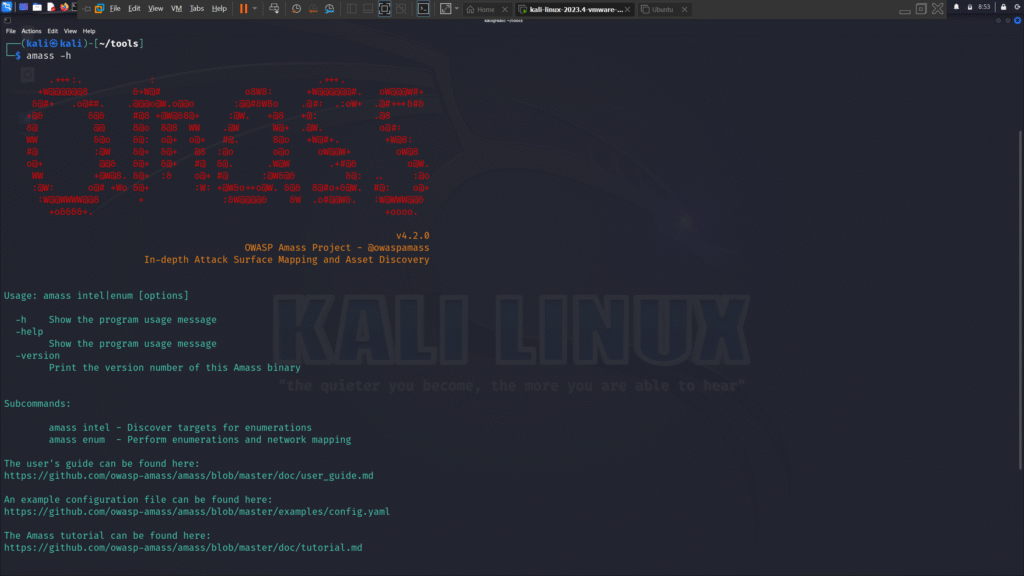Click the logout power icon
The height and width of the screenshot is (576, 1024).
(x=1018, y=7)
